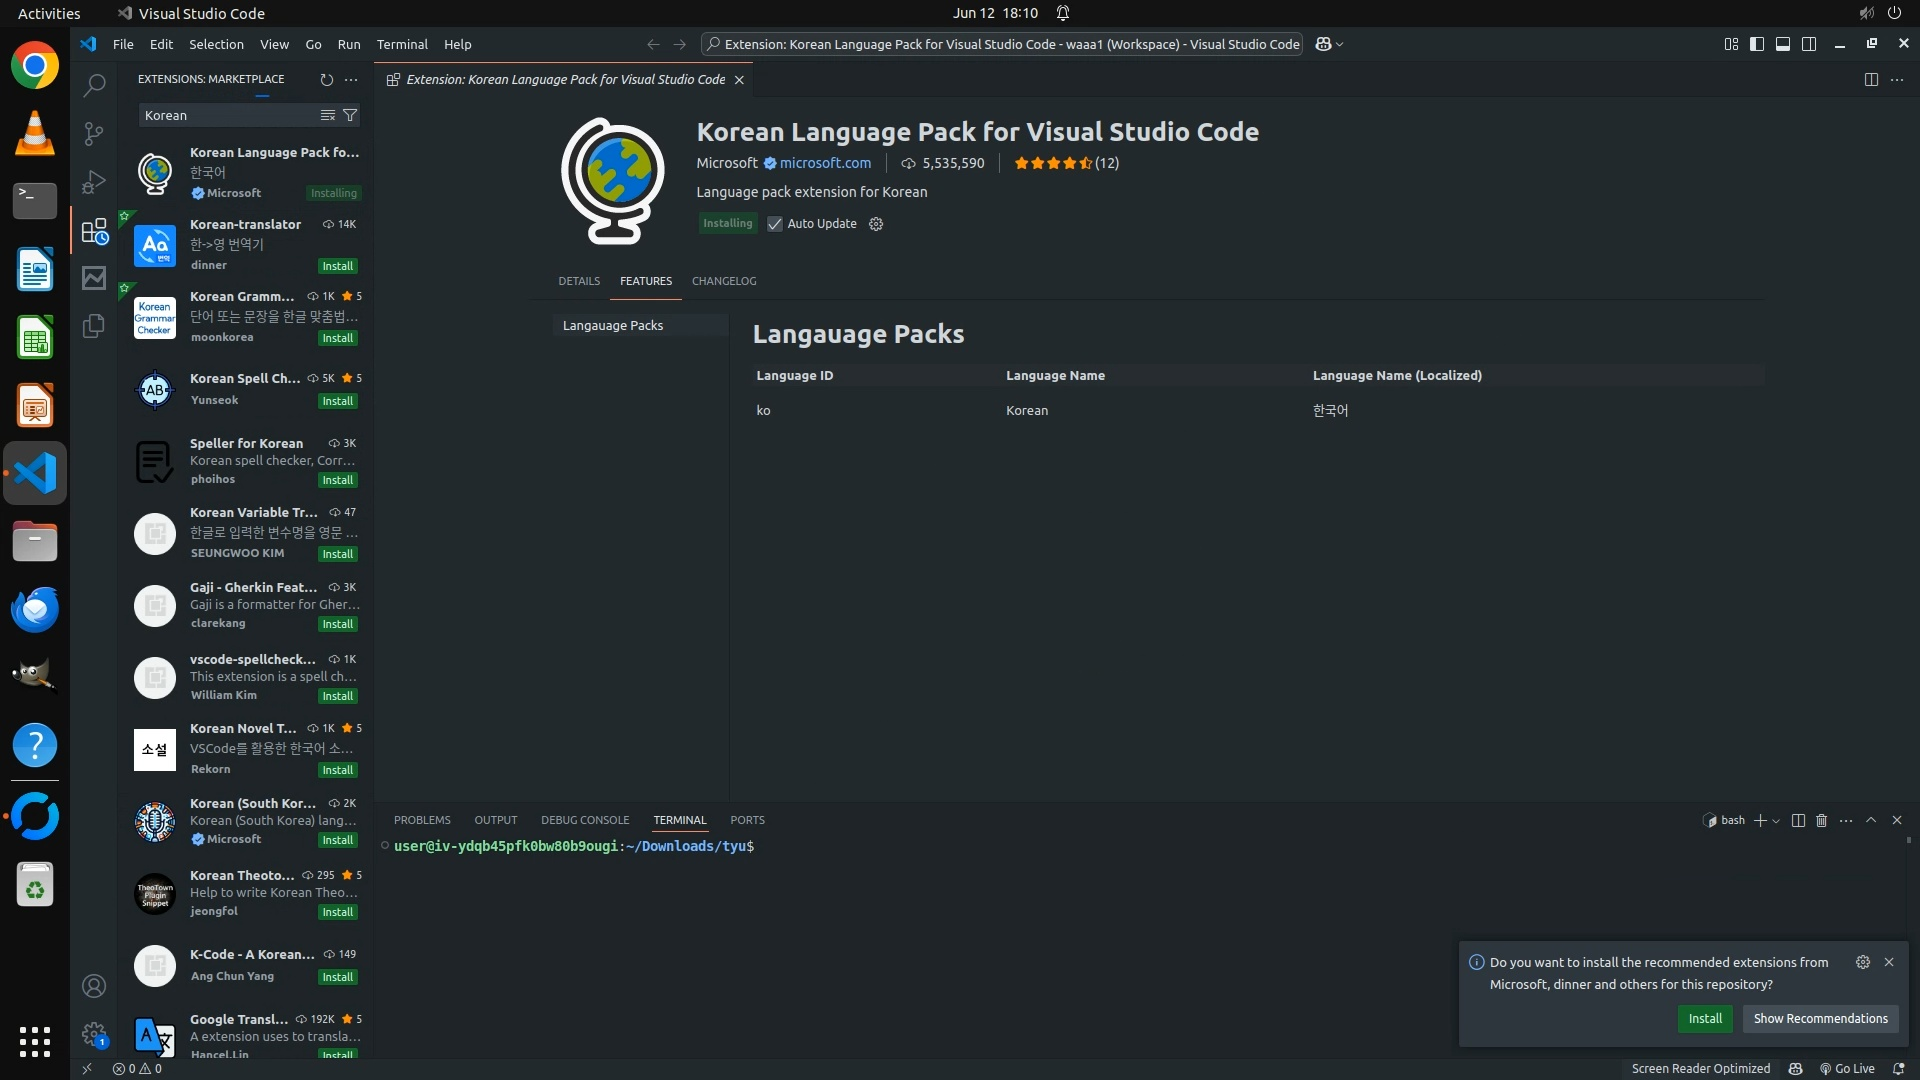This screenshot has height=1080, width=1920.
Task: Switch to the CHANGELOG tab
Action: pos(724,281)
